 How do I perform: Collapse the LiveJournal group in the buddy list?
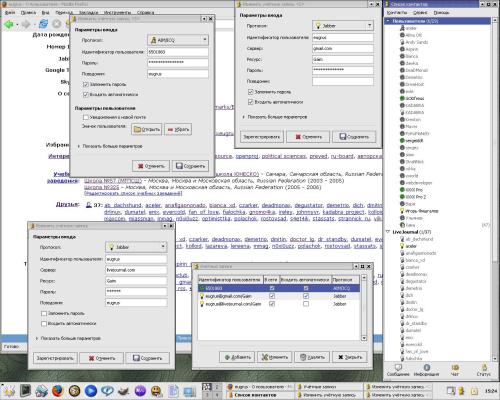point(388,232)
